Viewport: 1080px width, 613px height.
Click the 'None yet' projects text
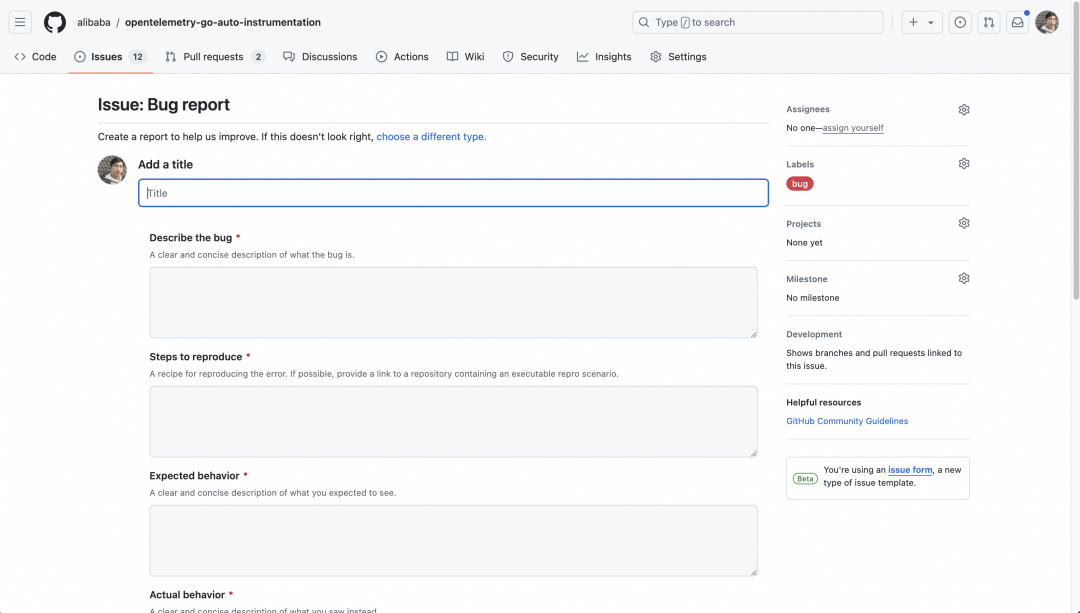(804, 242)
